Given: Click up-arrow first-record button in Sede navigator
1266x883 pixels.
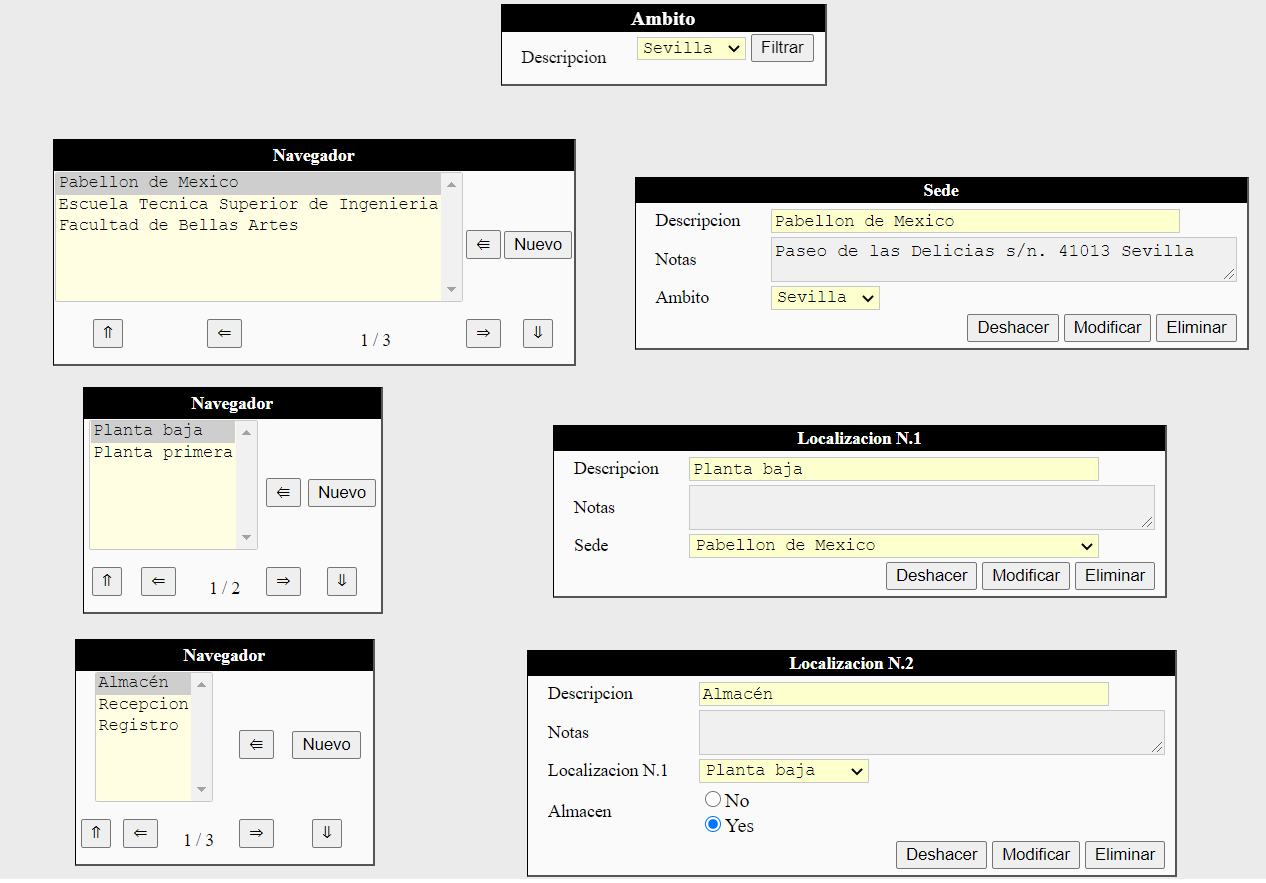Looking at the screenshot, I should (108, 334).
